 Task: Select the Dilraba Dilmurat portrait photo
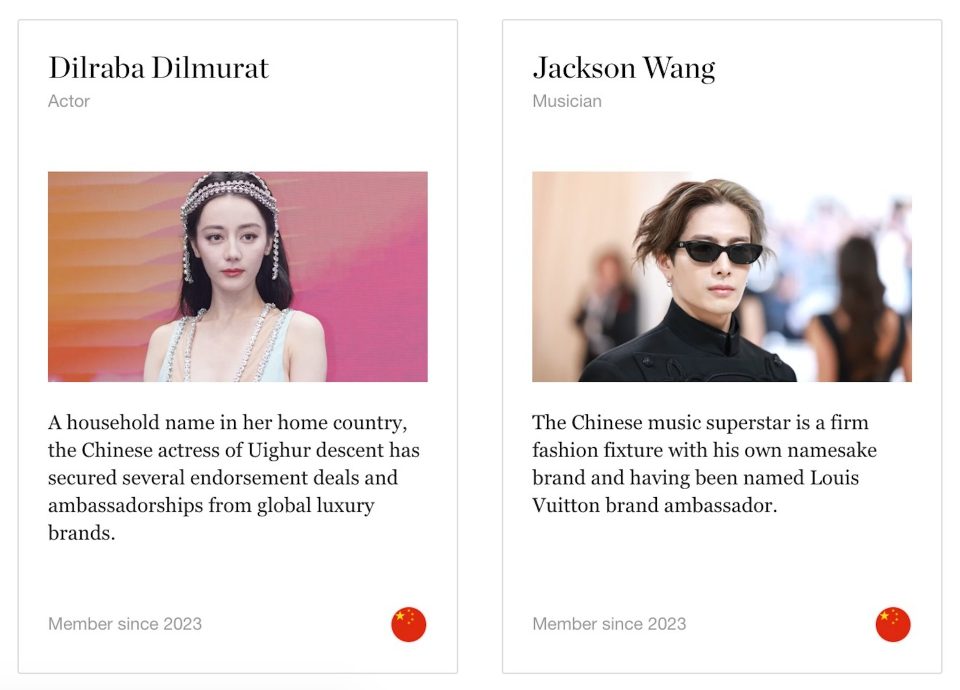[238, 276]
